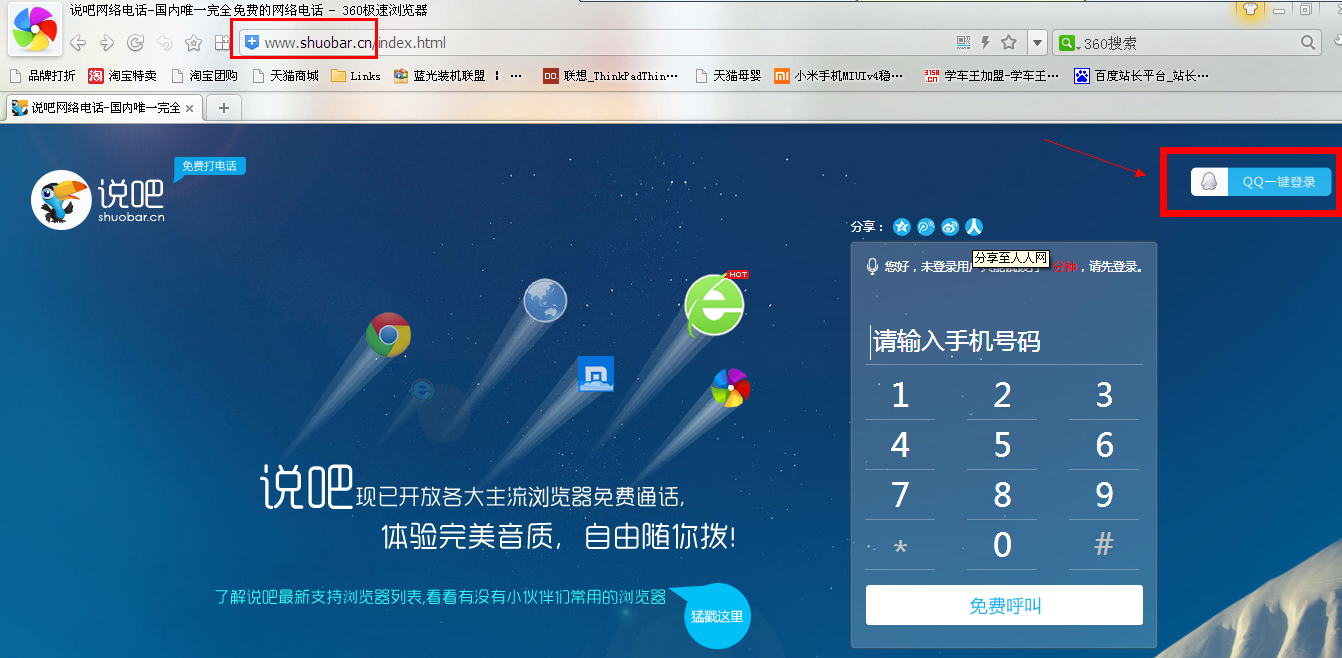Open the 学车王加盟 bookmark

[x=991, y=75]
